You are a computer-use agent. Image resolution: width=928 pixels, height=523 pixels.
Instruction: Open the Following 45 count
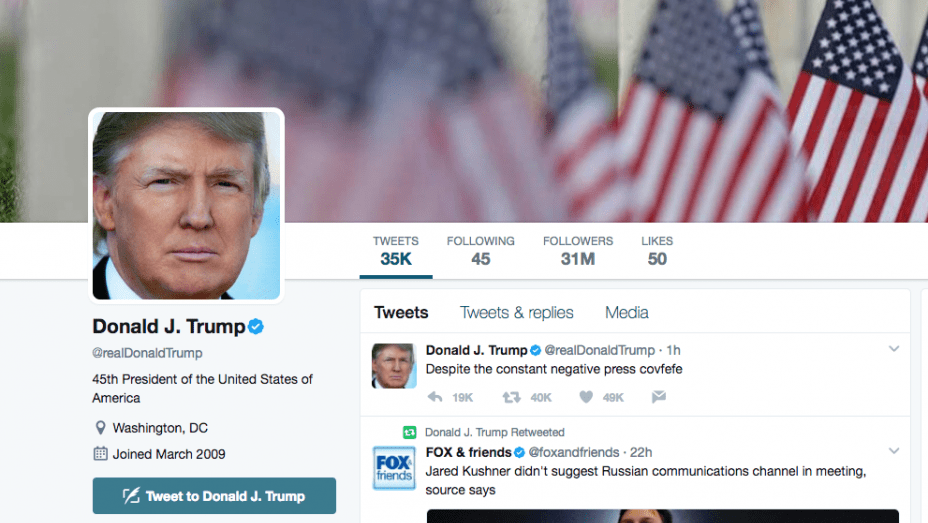[x=481, y=251]
